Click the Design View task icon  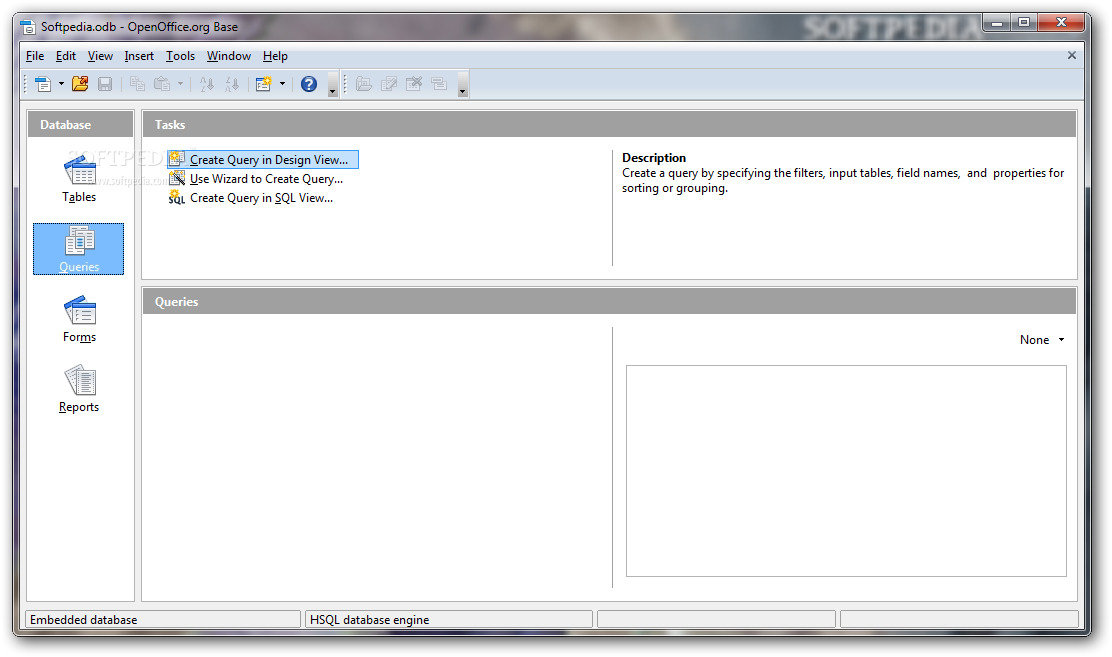[177, 159]
